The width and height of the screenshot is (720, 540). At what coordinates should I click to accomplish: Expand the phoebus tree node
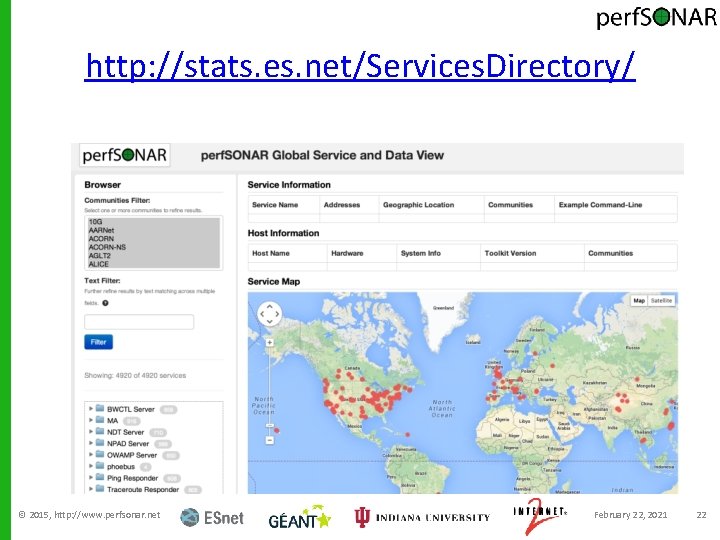click(90, 466)
